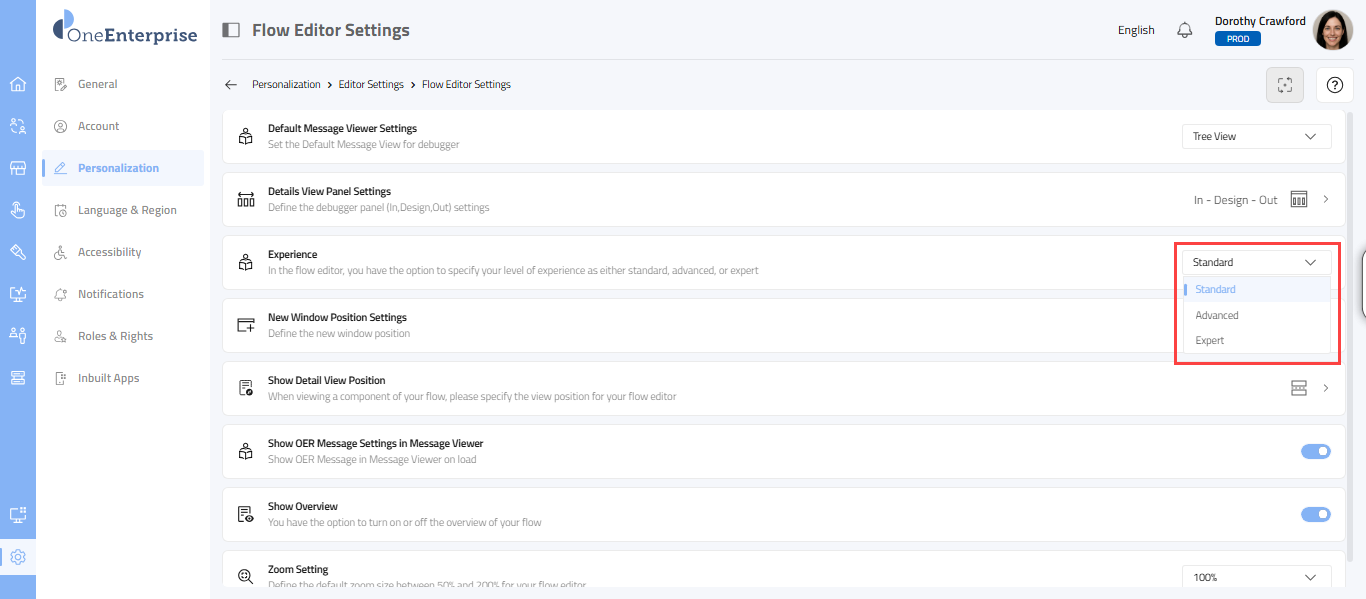Open the Tree View dropdown

1256,137
